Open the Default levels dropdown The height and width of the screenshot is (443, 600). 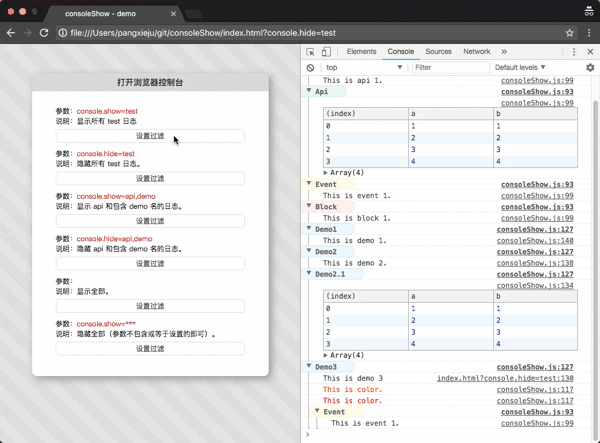pos(520,68)
